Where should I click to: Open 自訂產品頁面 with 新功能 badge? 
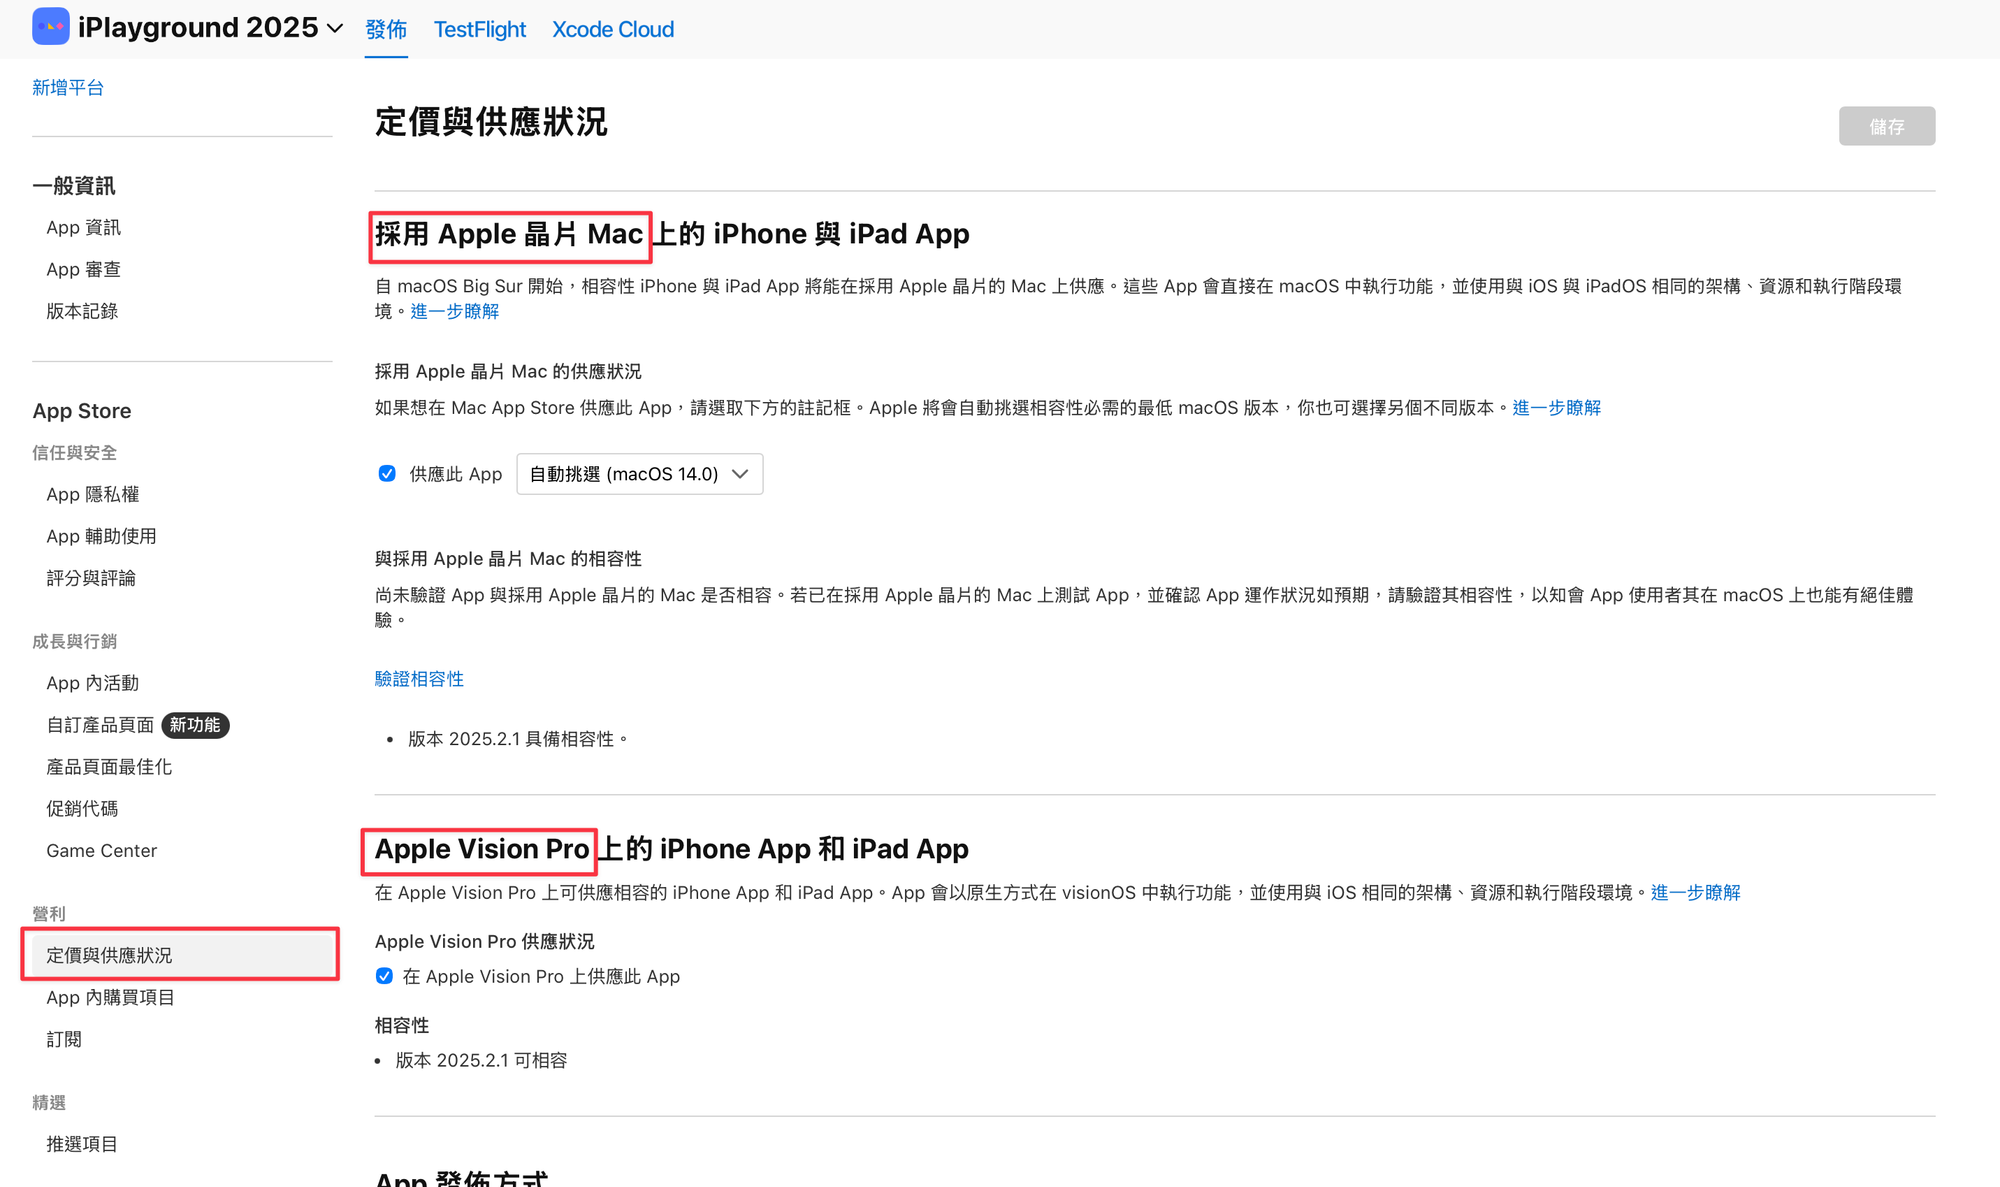(x=100, y=725)
